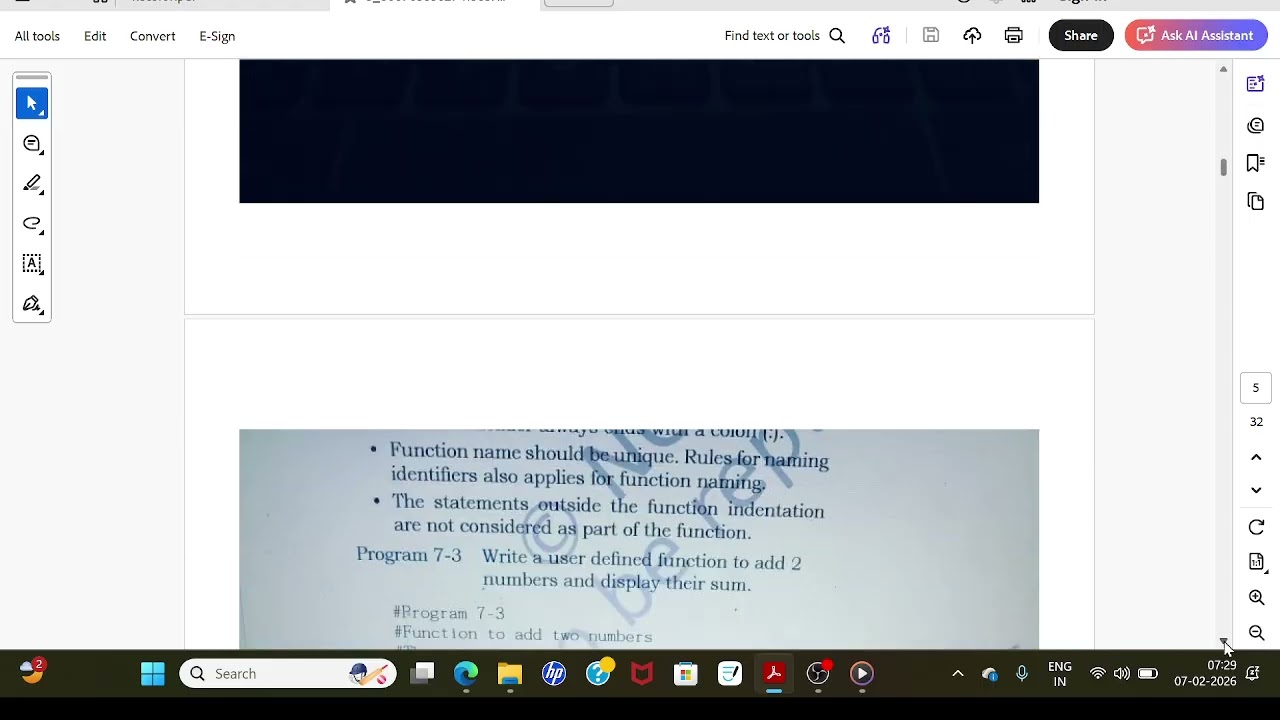
Task: Open the page display options icon
Action: tap(1256, 562)
